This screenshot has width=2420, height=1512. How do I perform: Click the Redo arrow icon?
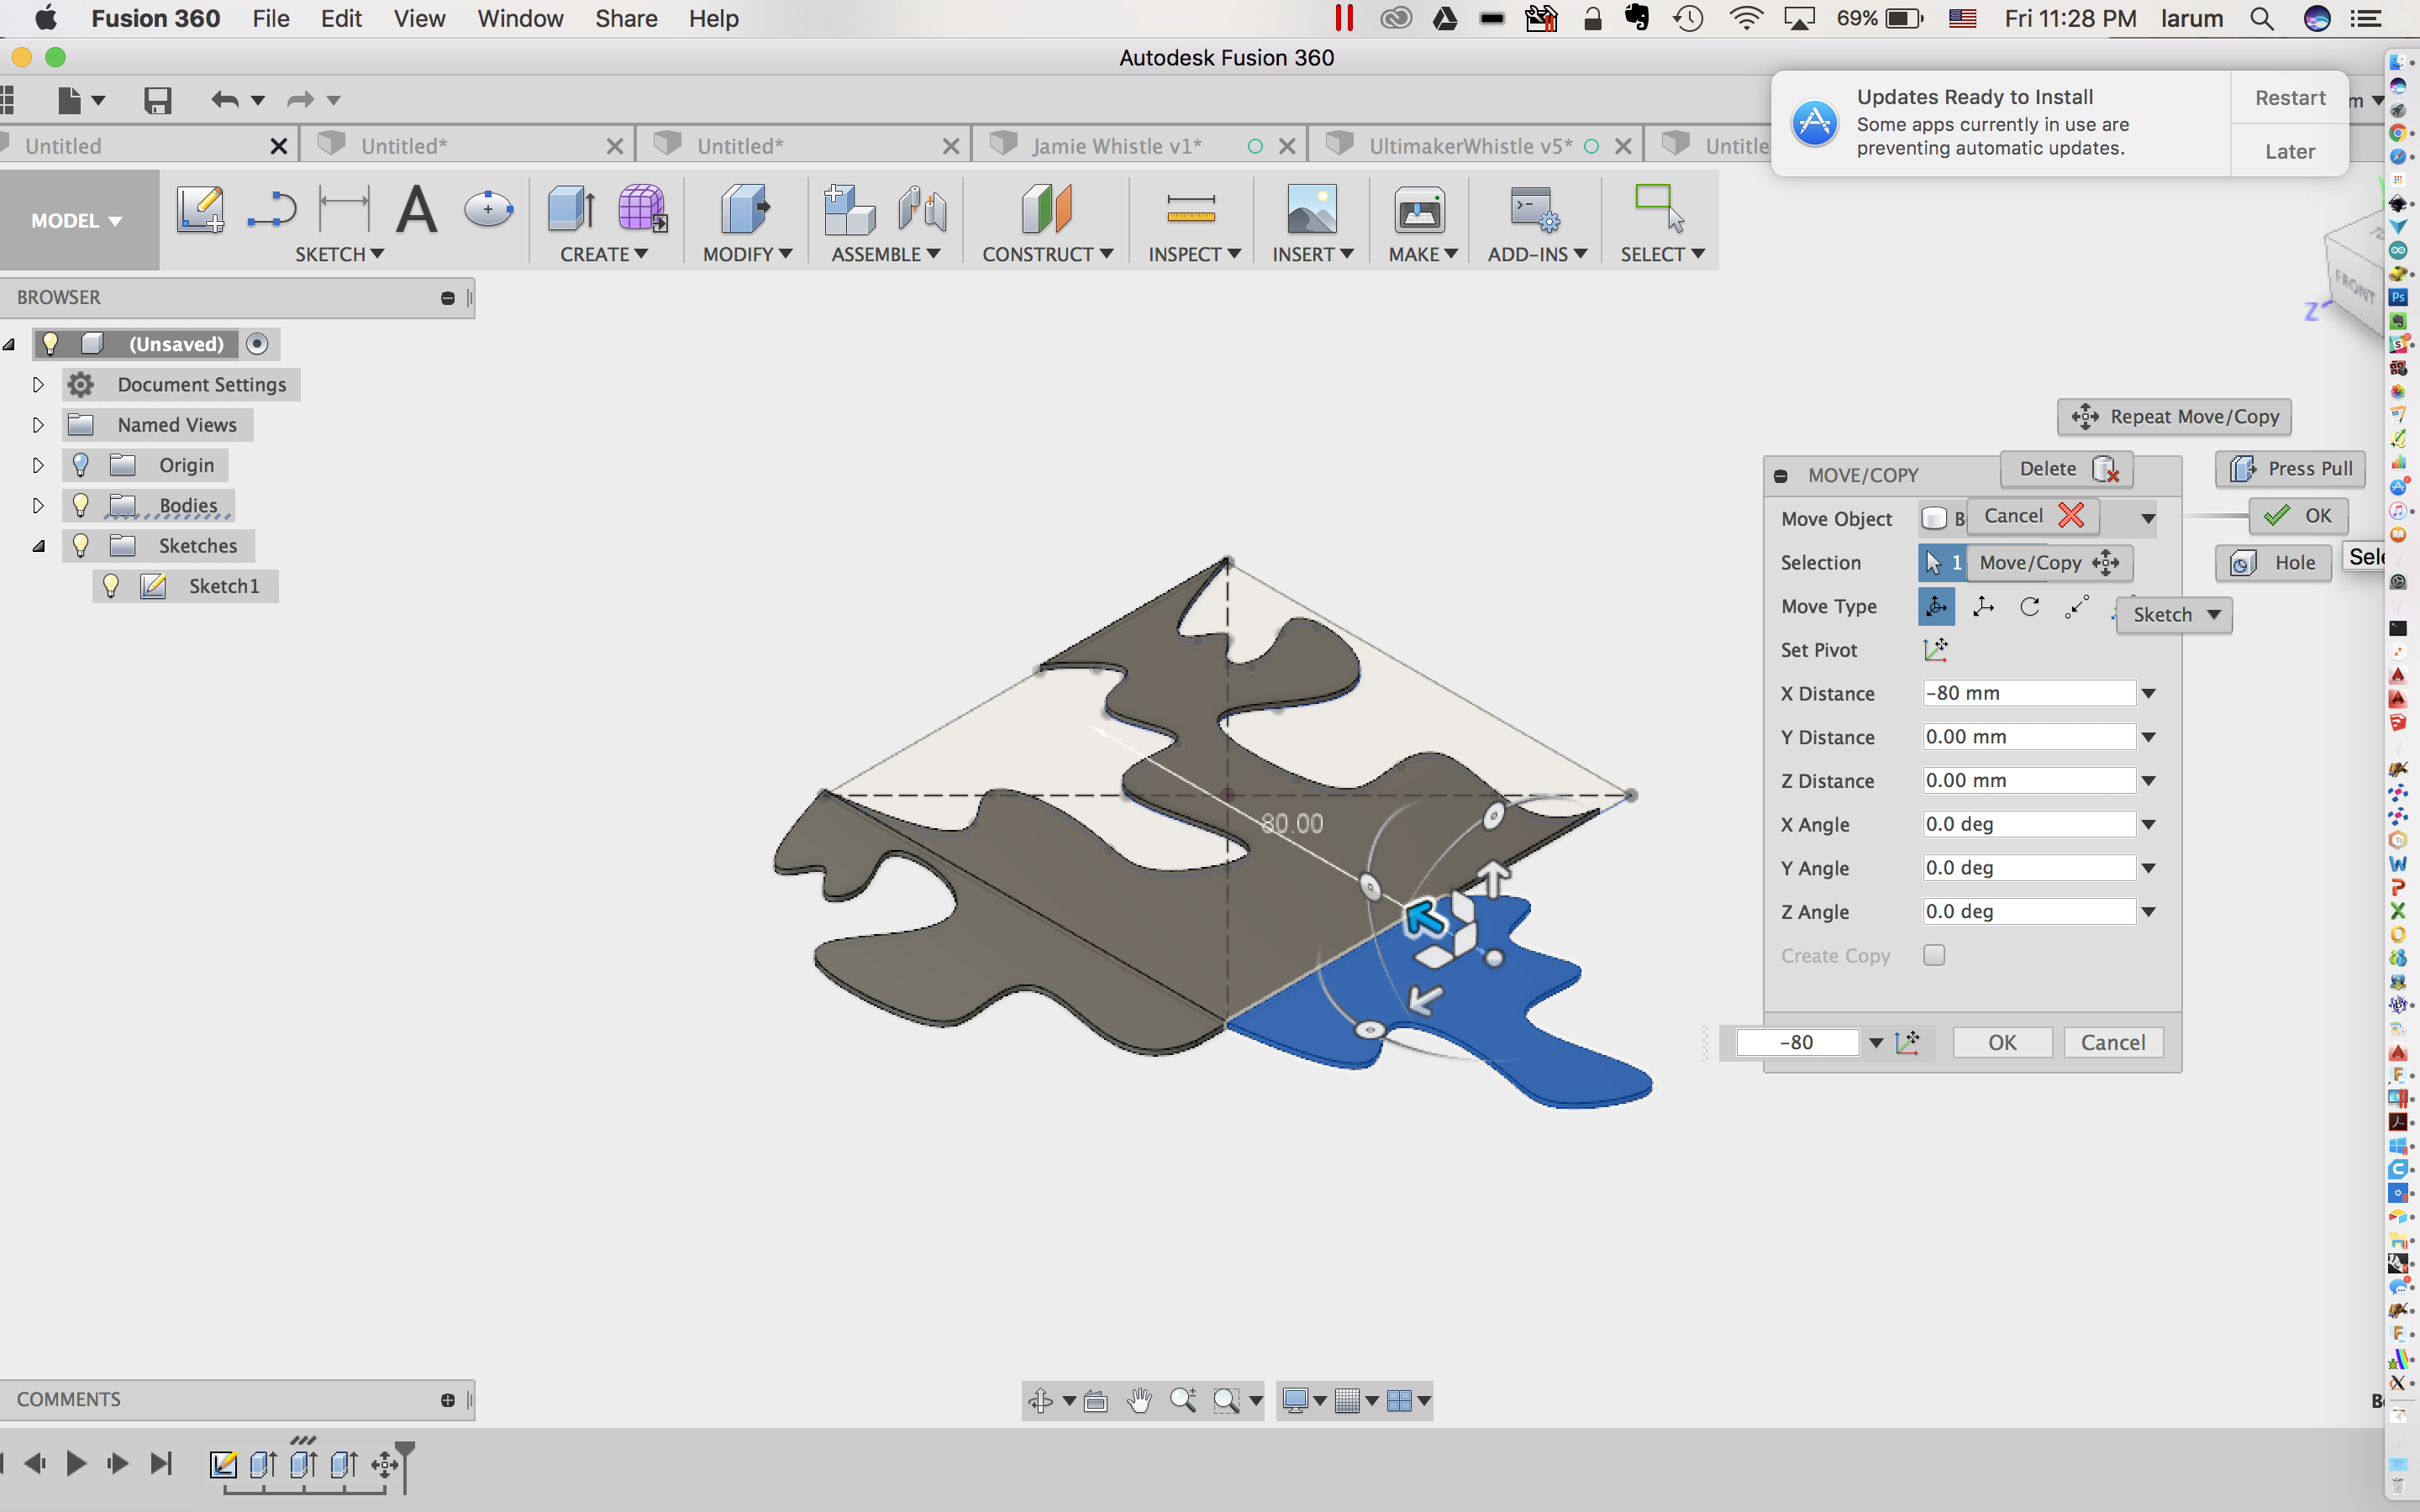pos(300,100)
